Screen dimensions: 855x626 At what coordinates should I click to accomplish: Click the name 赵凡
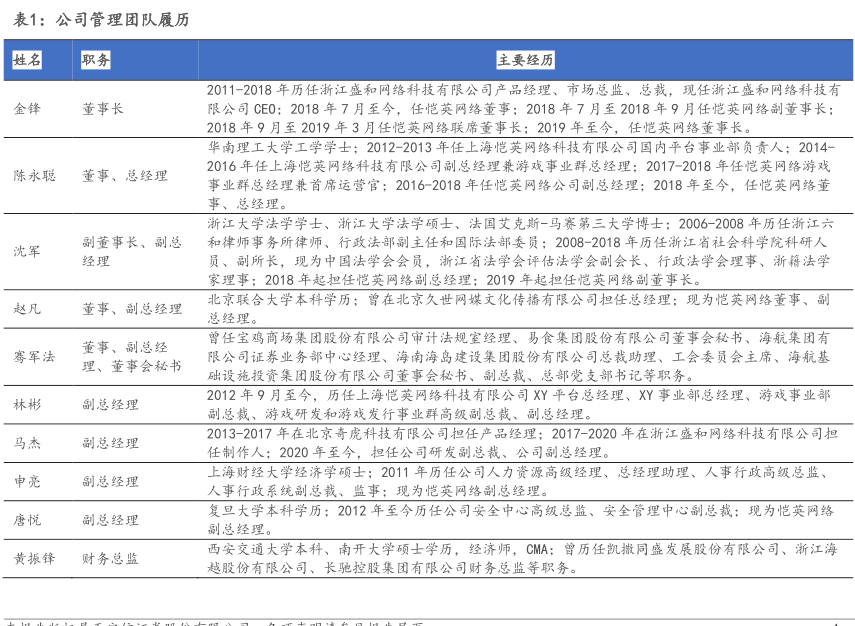[x=27, y=309]
